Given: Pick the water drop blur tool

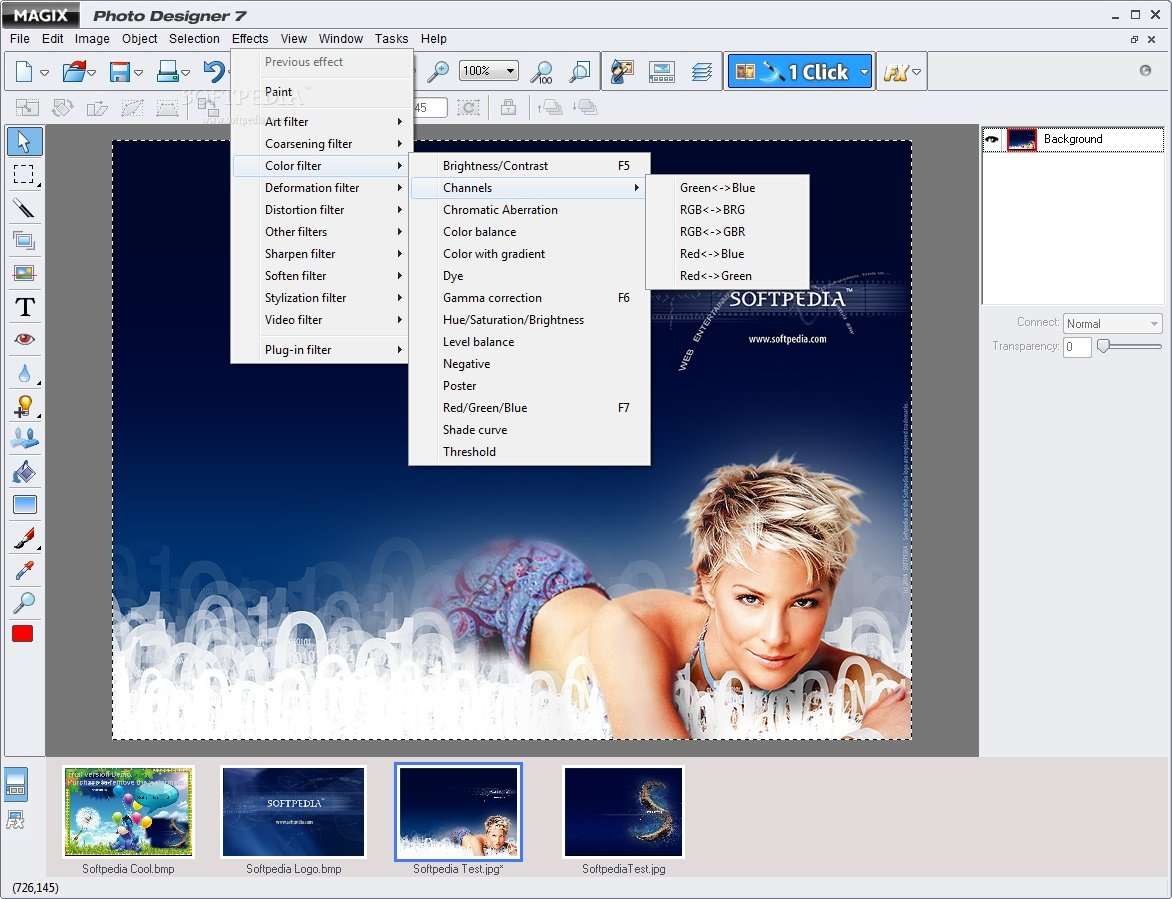Looking at the screenshot, I should 24,372.
